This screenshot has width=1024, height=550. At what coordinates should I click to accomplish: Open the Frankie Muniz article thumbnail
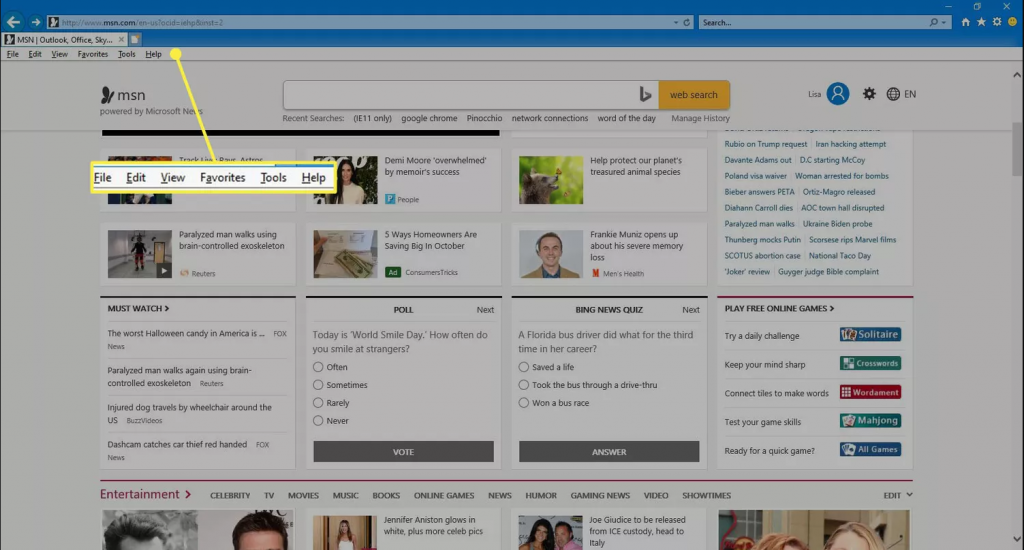click(551, 253)
